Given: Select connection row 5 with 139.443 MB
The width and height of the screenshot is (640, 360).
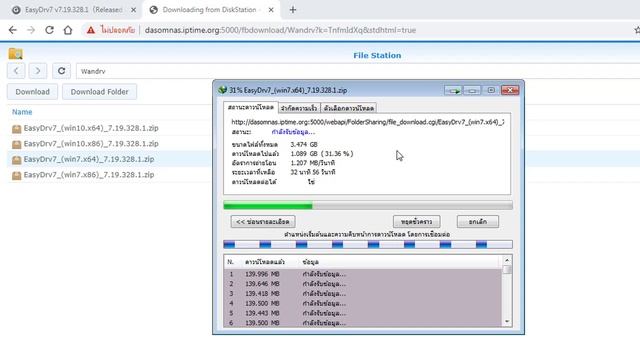Looking at the screenshot, I should pyautogui.click(x=363, y=313).
